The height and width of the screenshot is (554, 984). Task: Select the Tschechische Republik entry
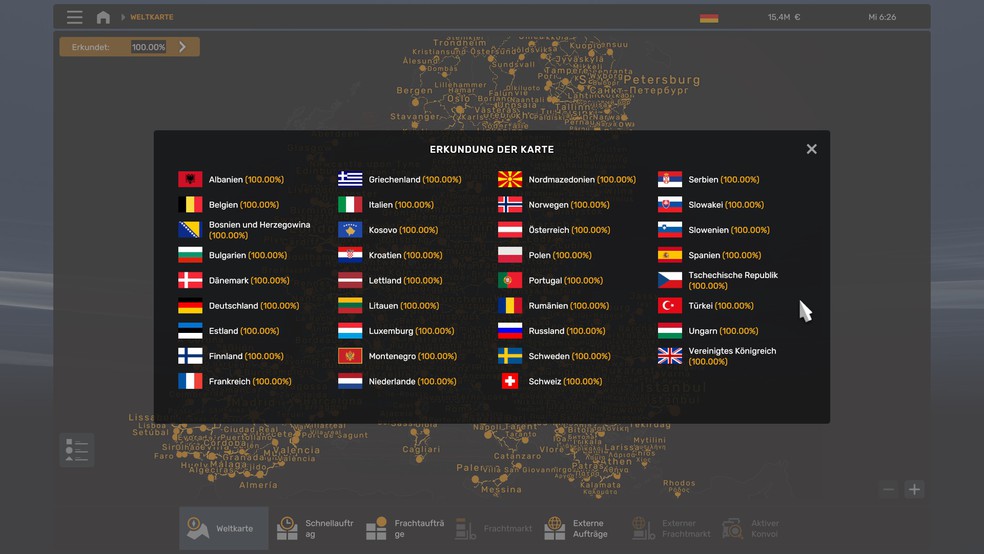pyautogui.click(x=718, y=280)
